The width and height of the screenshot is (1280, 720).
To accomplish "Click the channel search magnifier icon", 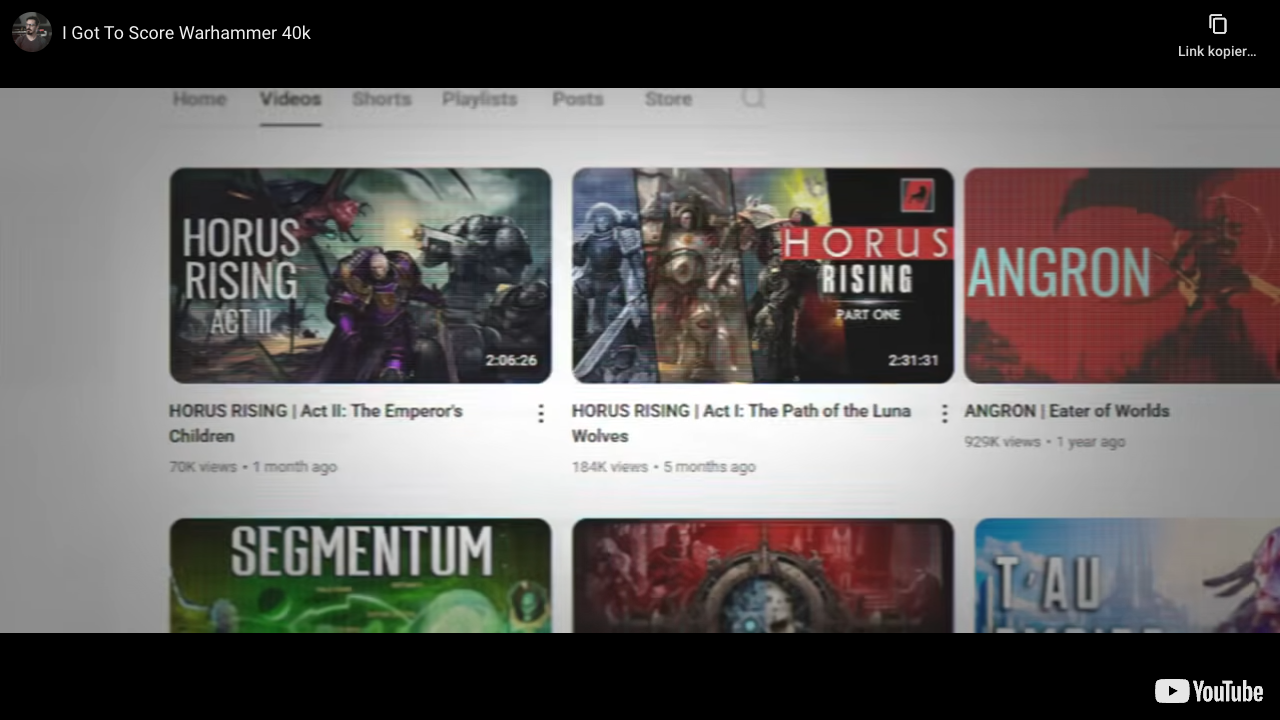I will (753, 99).
